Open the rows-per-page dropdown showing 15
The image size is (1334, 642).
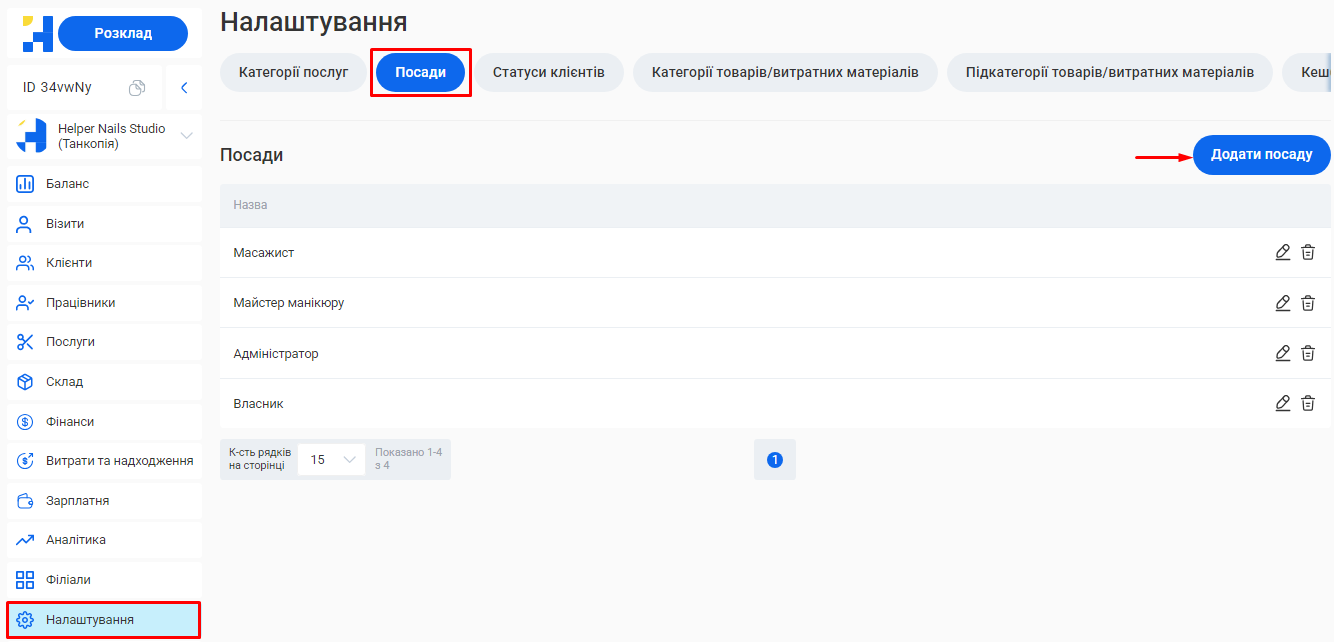point(331,459)
